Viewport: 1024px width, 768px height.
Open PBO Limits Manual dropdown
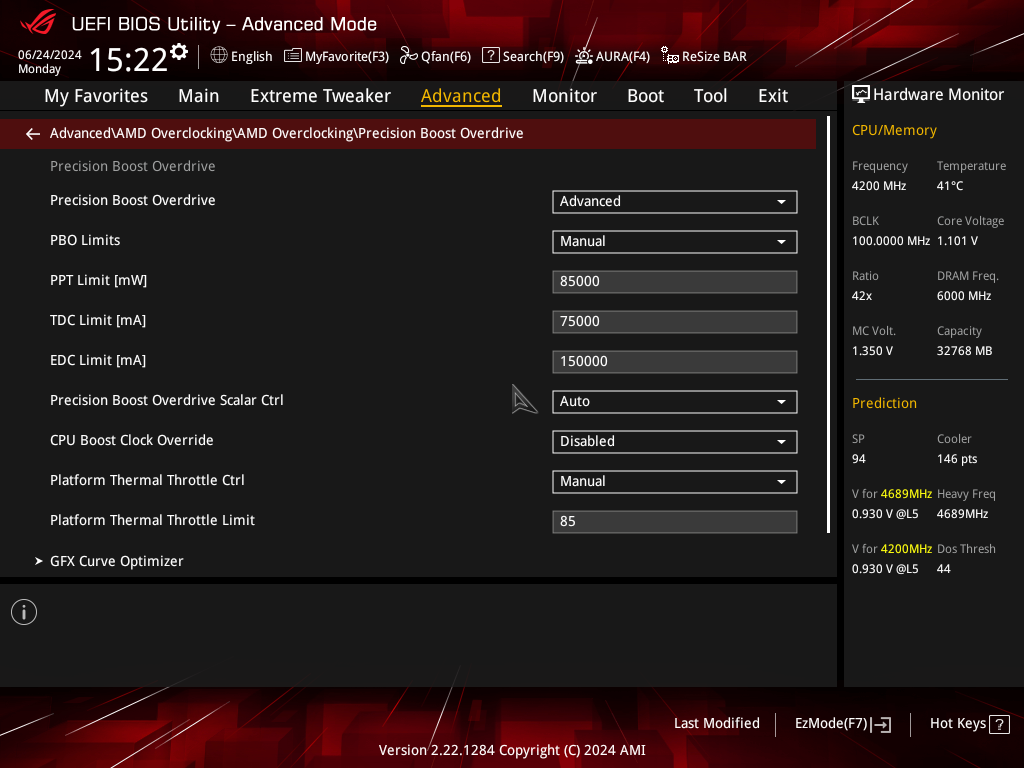point(675,242)
